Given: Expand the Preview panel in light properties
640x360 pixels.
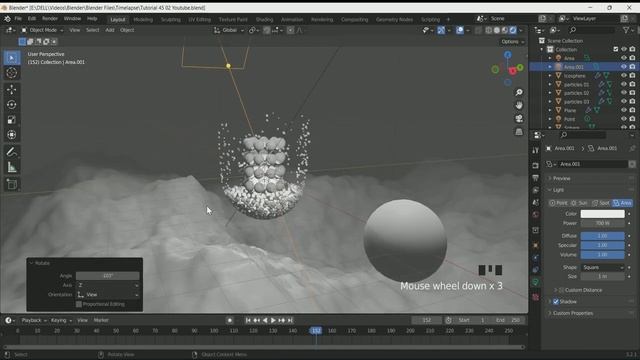Looking at the screenshot, I should point(562,178).
